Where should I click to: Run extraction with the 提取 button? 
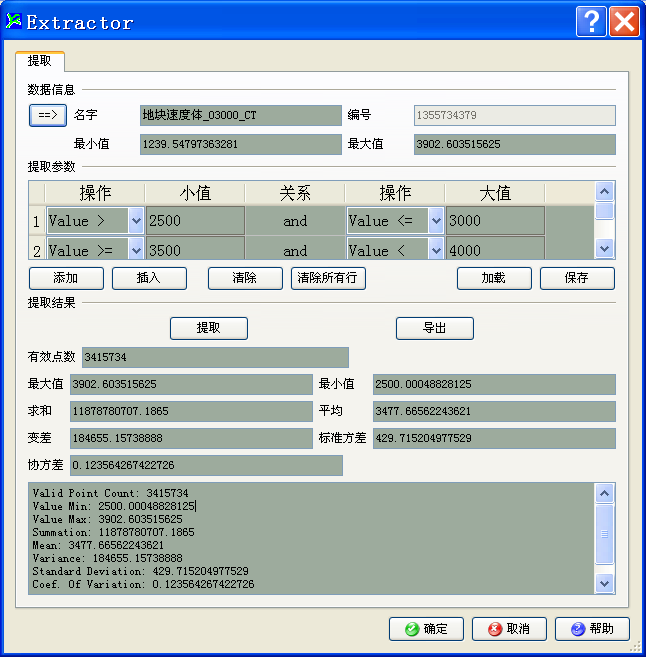209,328
